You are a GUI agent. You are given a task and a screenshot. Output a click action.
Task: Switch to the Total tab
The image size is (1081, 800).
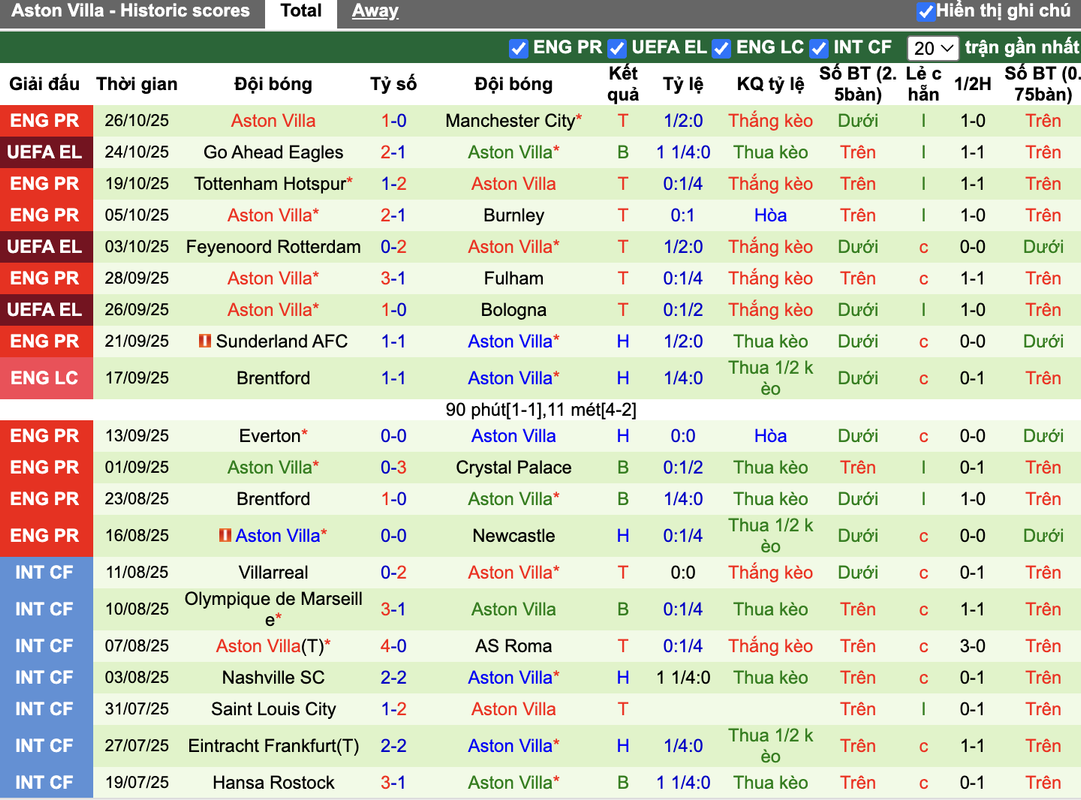pos(301,12)
